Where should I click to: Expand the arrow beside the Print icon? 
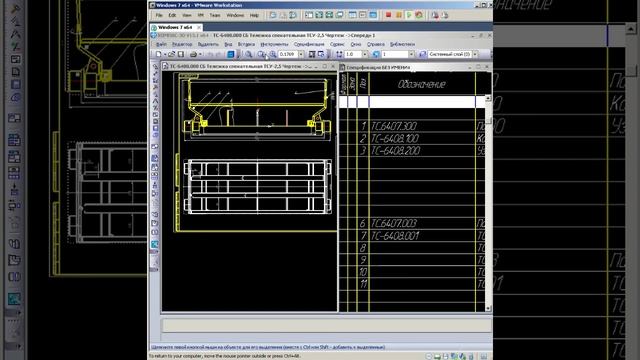click(200, 54)
